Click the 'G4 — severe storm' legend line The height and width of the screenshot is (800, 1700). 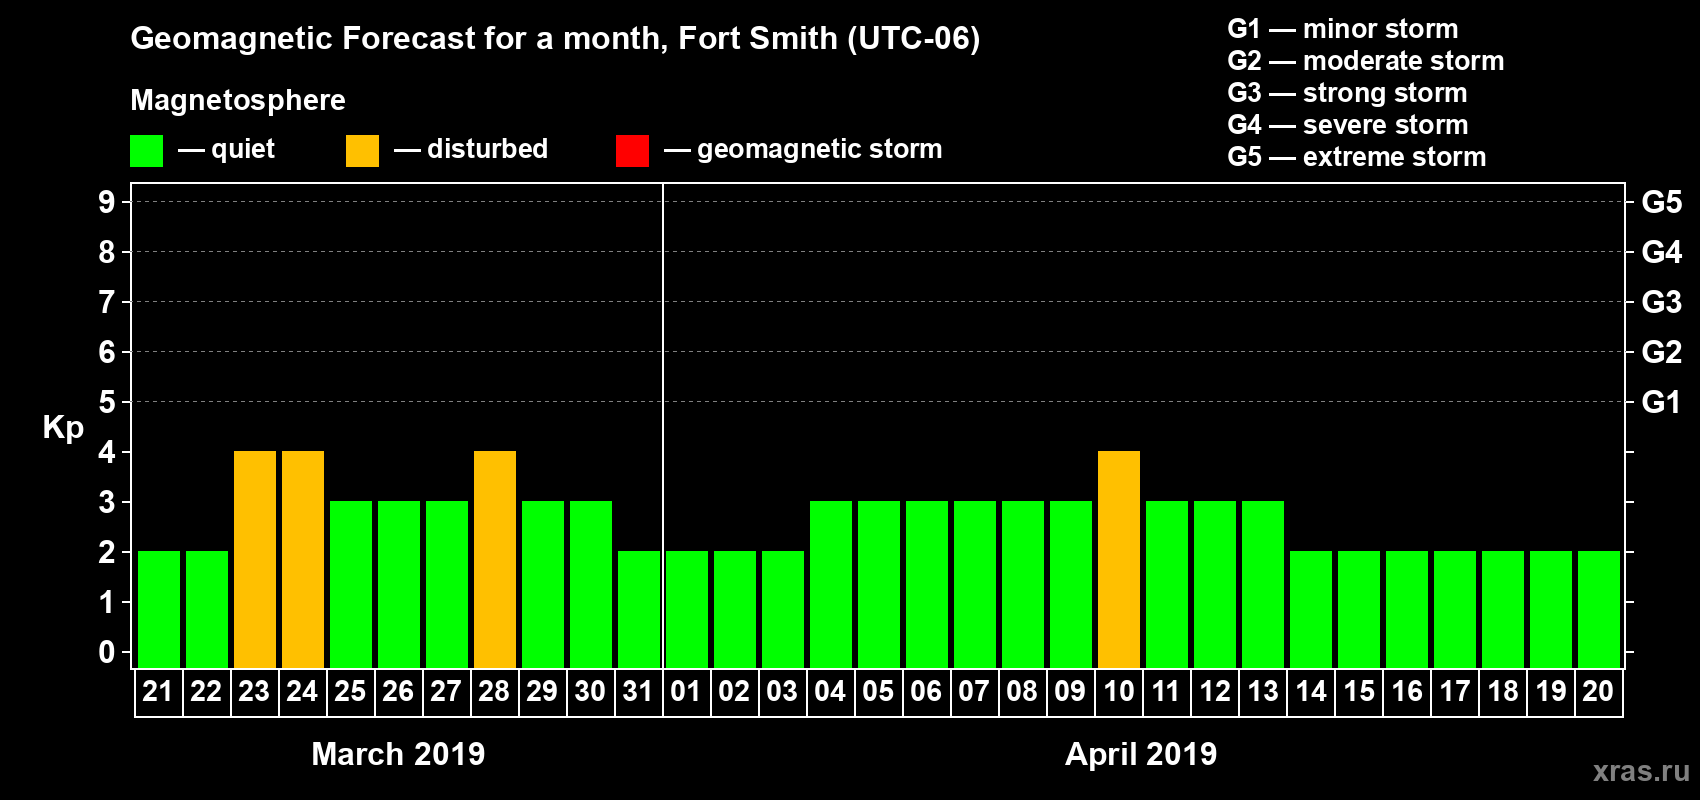click(x=1348, y=125)
